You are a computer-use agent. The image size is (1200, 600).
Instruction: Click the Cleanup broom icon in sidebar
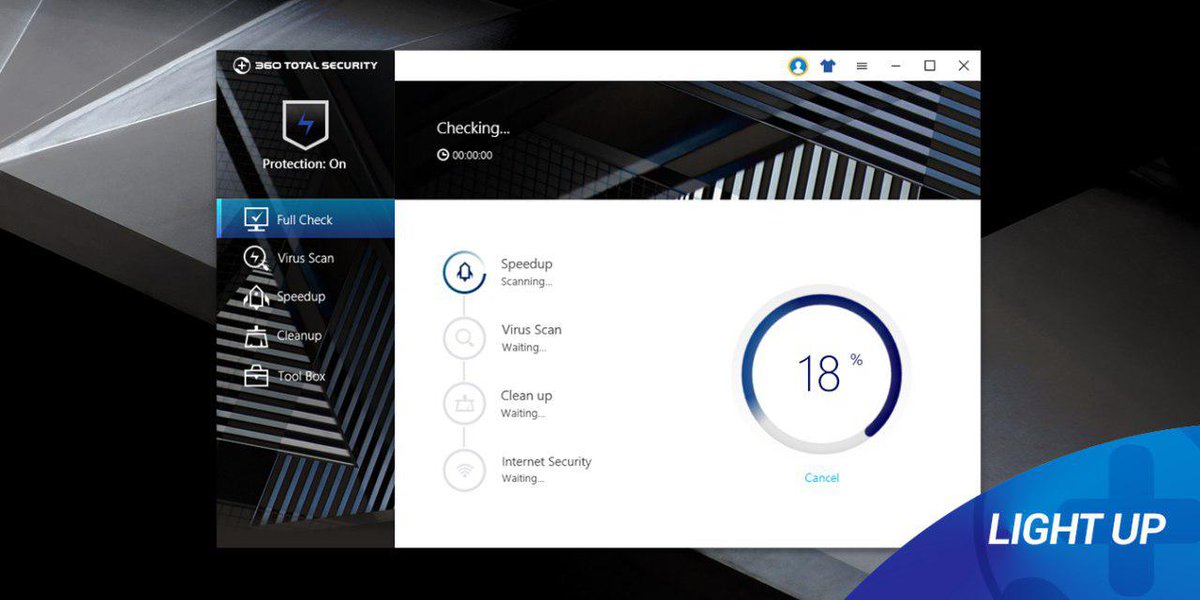point(257,336)
